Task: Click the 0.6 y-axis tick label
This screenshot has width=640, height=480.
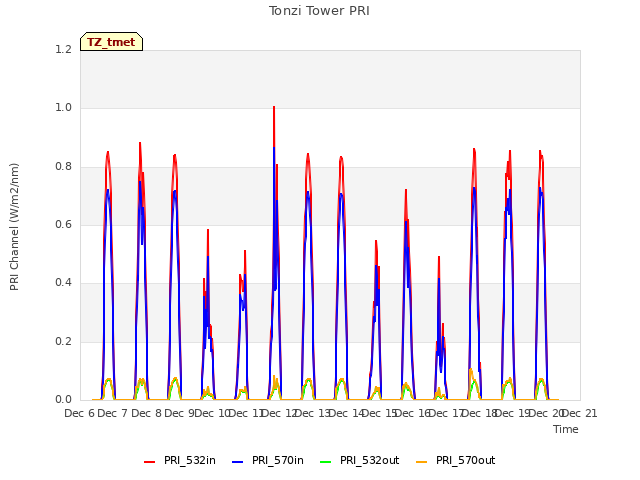Action: point(63,224)
